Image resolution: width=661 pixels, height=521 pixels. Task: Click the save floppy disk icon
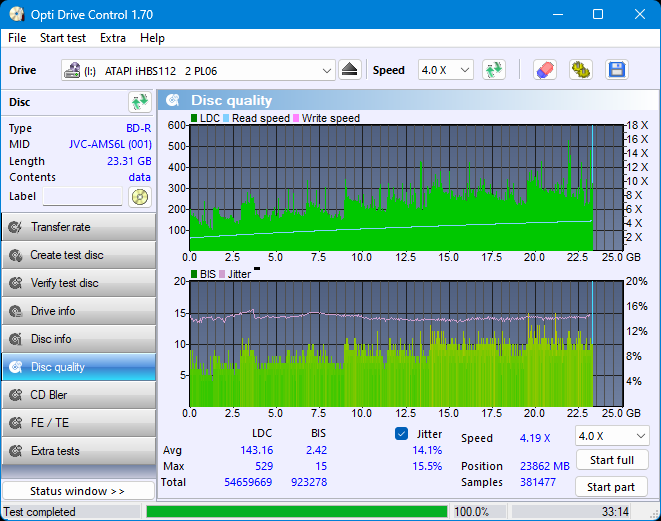coord(617,70)
